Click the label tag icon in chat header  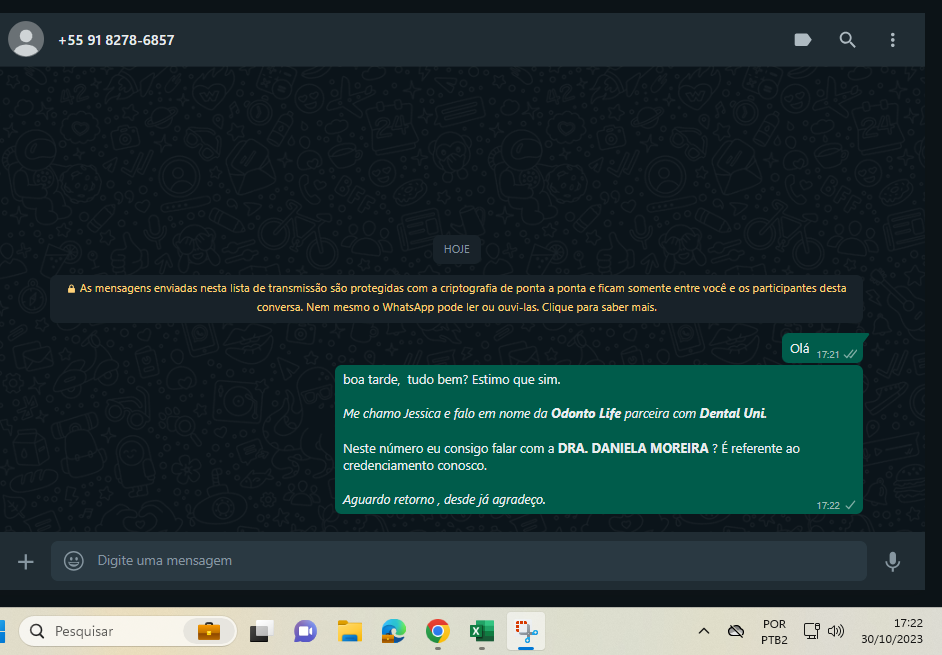point(803,40)
